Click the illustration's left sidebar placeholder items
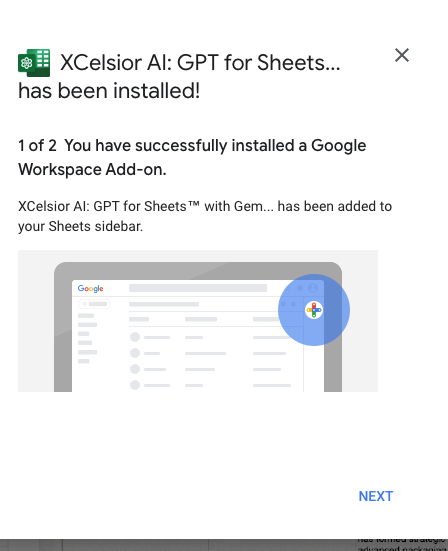The height and width of the screenshot is (551, 448). 87,338
